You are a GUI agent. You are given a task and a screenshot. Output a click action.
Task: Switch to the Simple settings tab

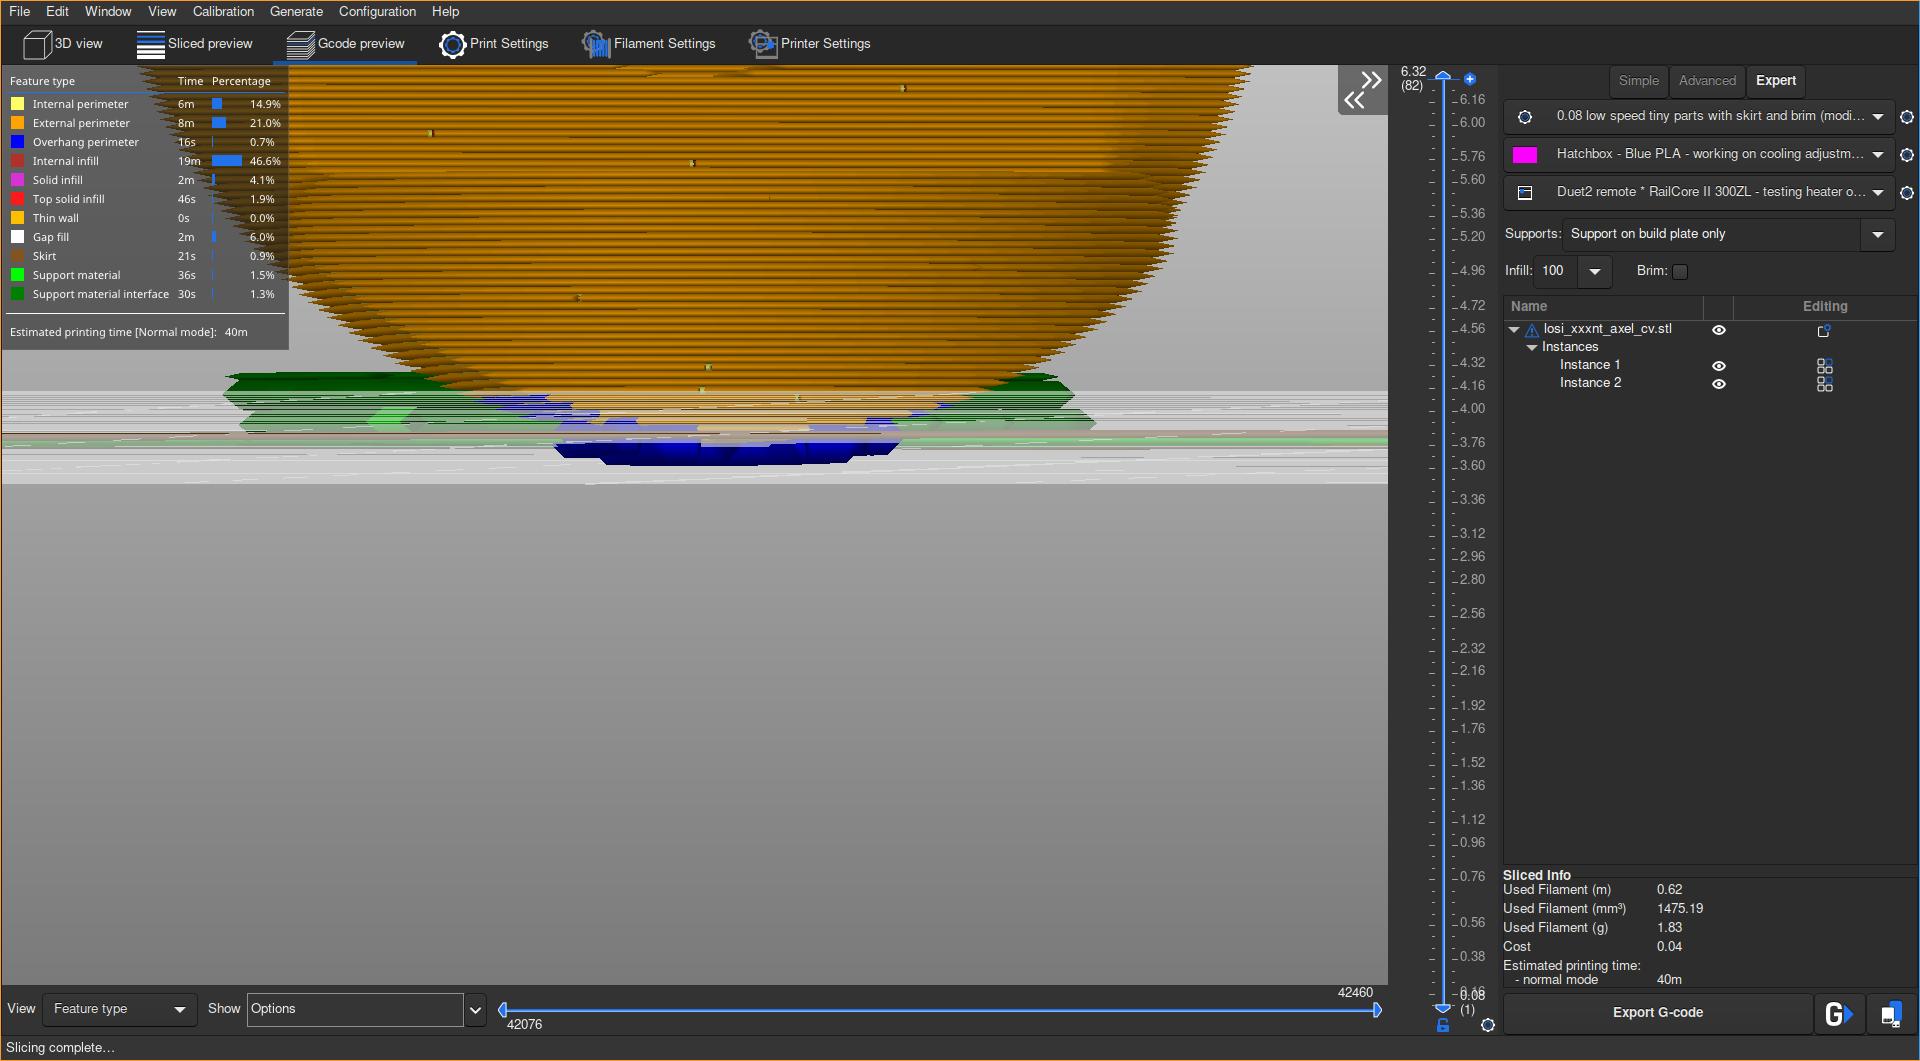coord(1637,81)
